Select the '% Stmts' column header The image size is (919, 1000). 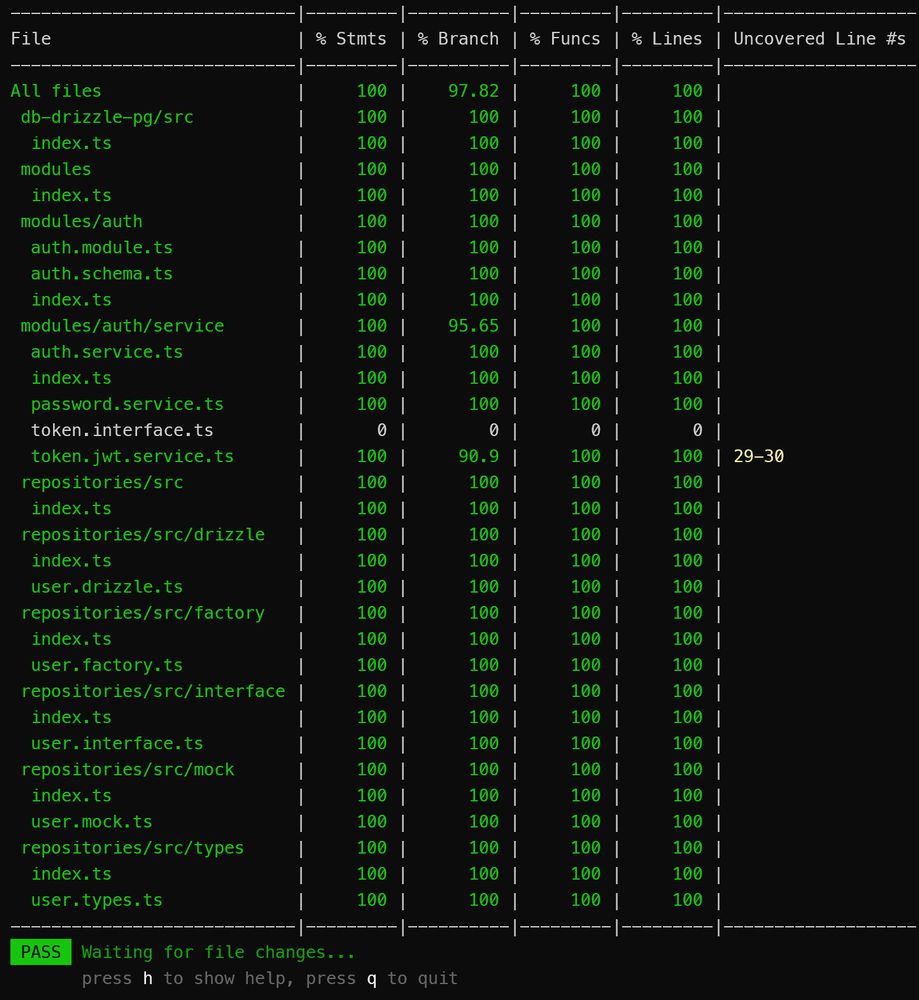coord(351,39)
